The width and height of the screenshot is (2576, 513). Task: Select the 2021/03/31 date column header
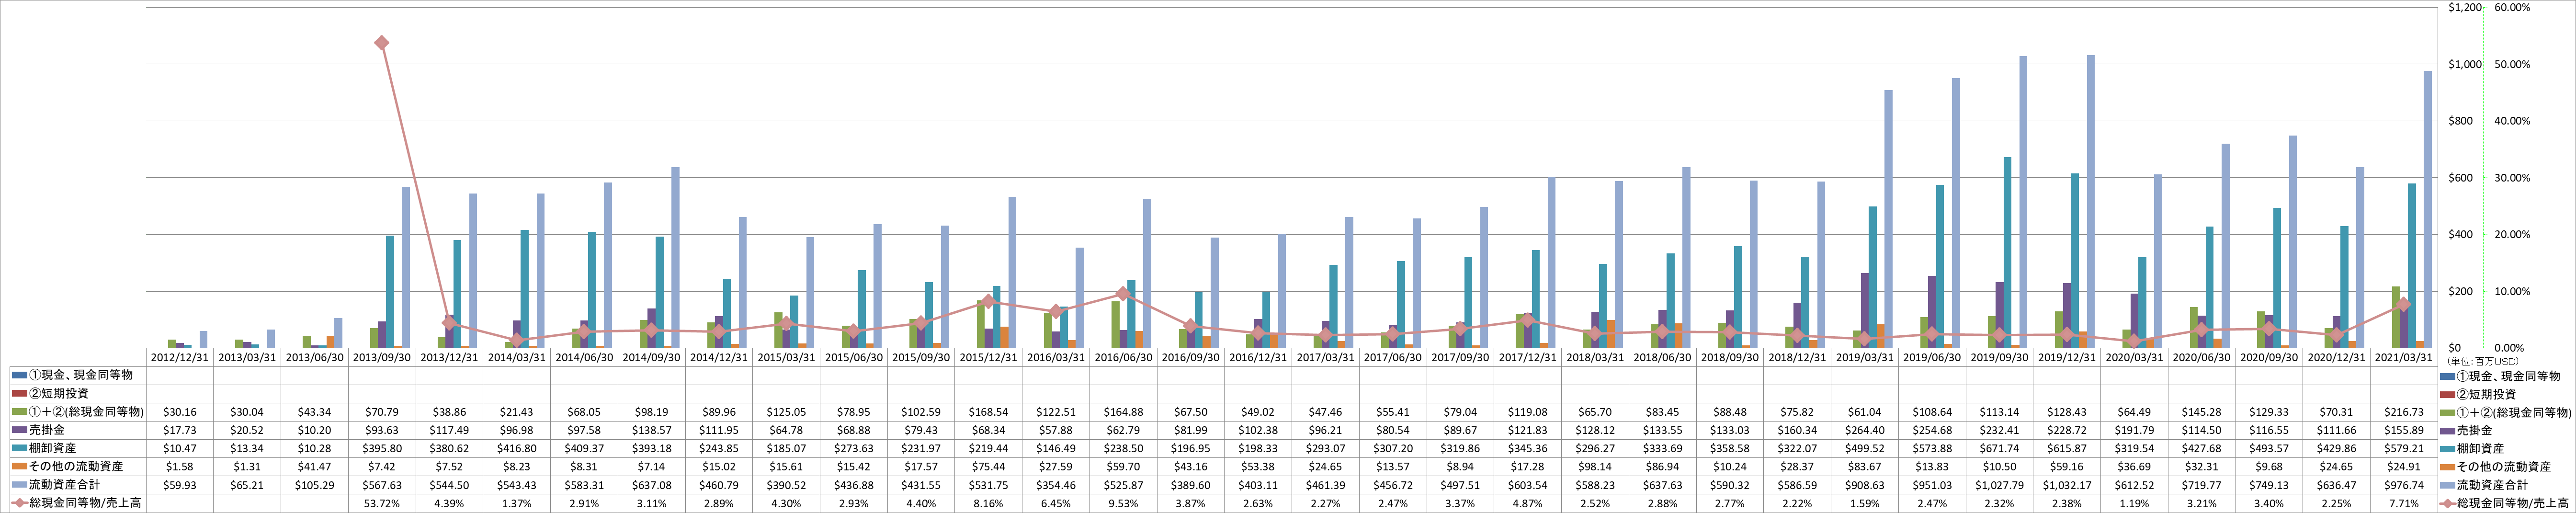coord(2405,357)
